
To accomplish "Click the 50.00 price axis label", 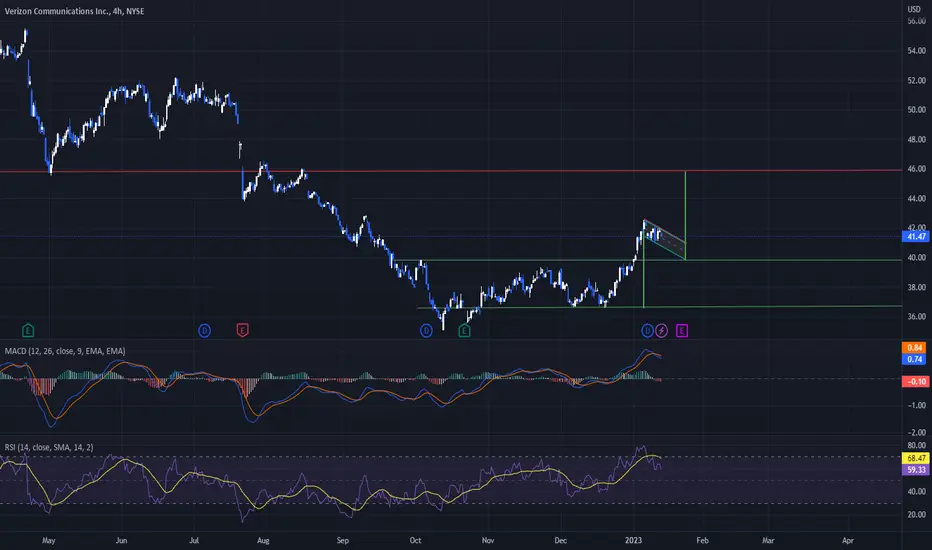I will (x=916, y=109).
